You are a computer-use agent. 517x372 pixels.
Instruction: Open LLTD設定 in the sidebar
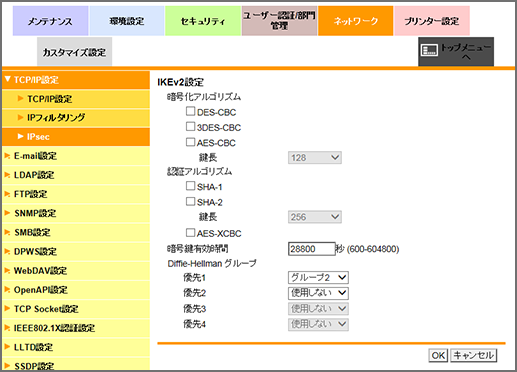(76, 347)
